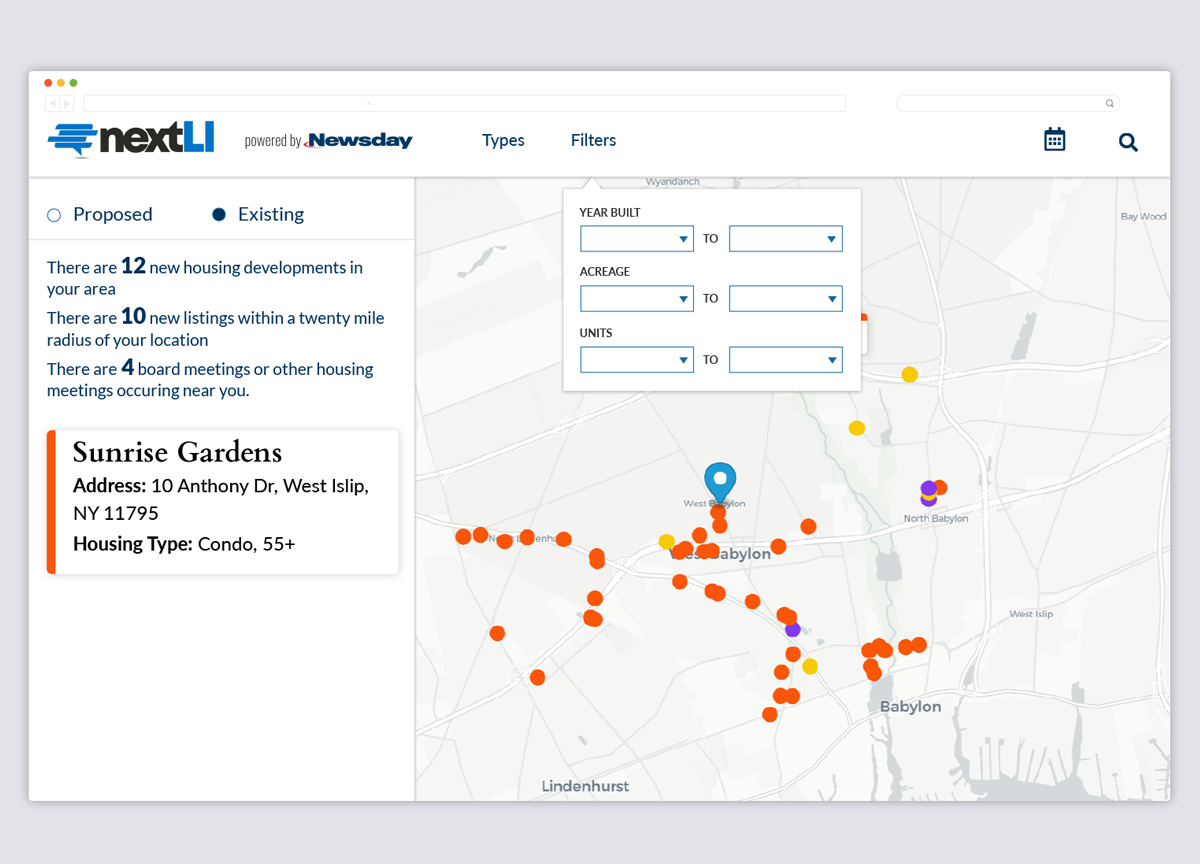Click the browser address bar

pos(464,103)
